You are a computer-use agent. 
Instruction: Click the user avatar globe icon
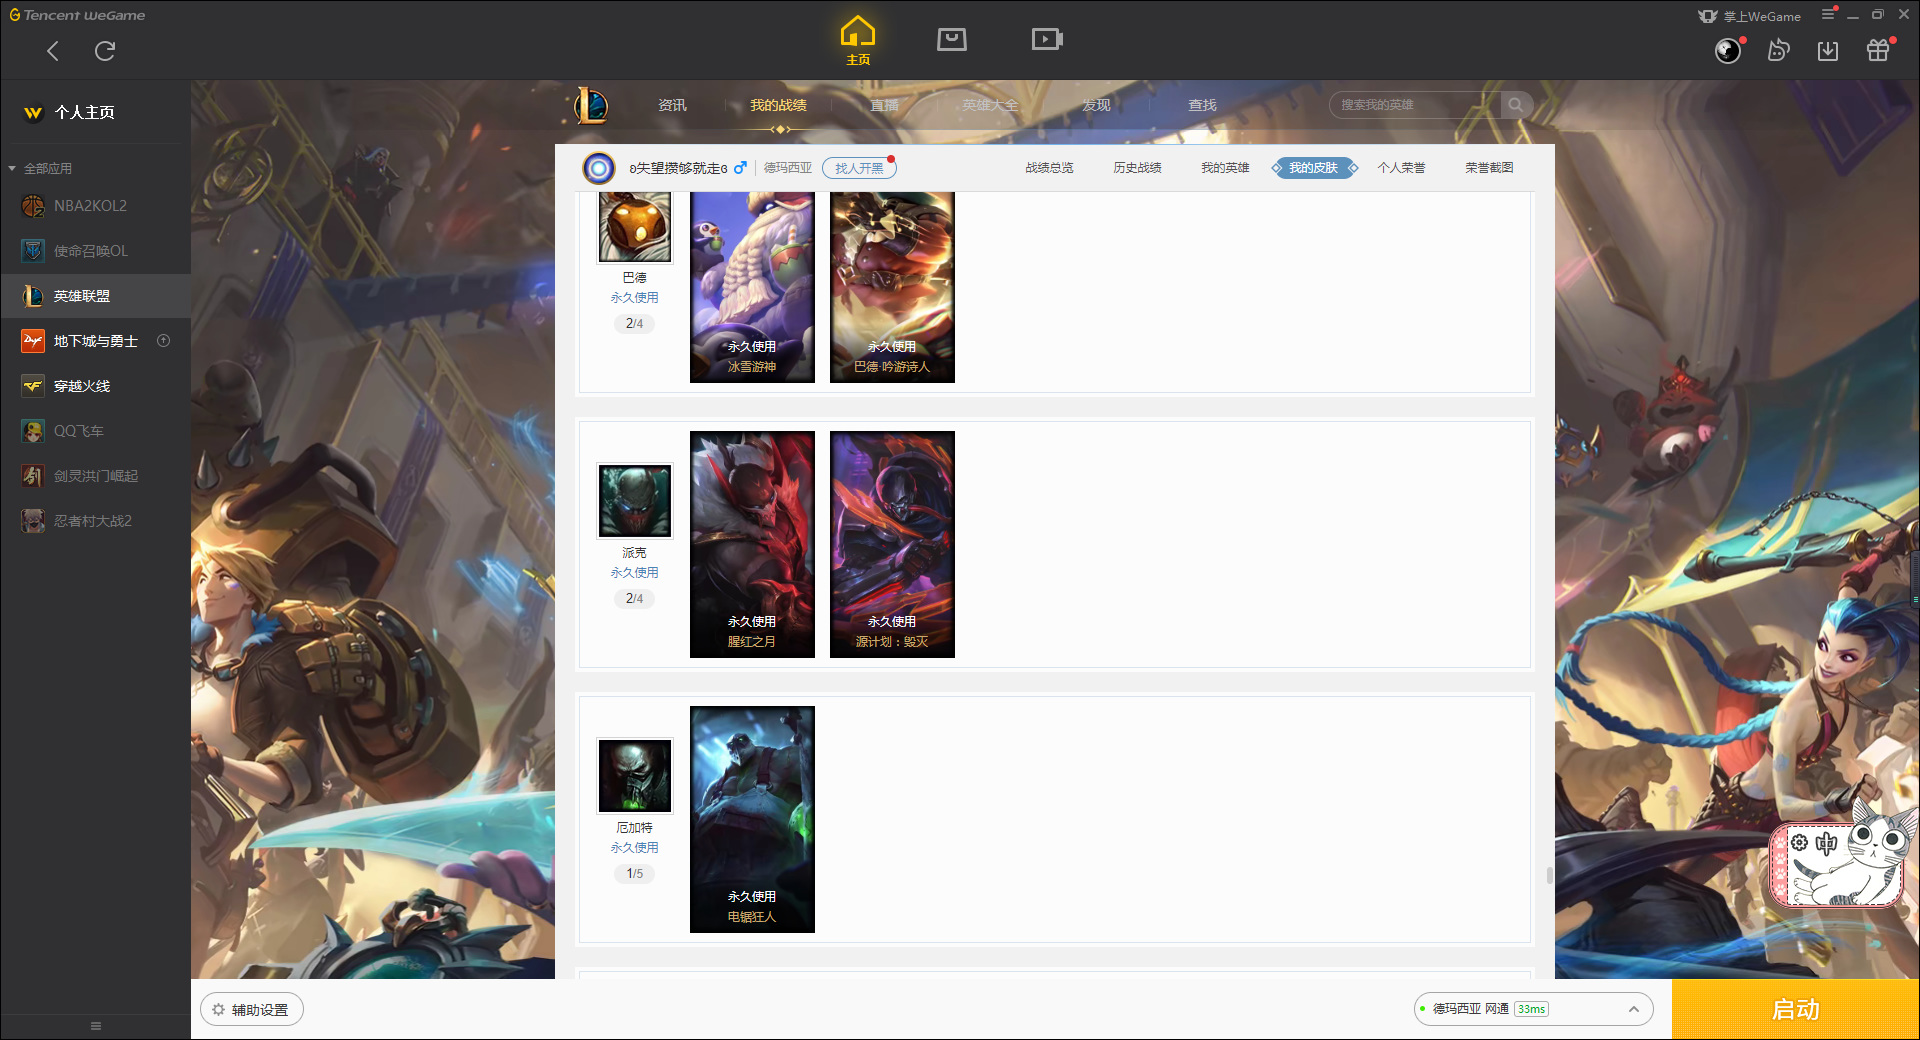pyautogui.click(x=1728, y=51)
